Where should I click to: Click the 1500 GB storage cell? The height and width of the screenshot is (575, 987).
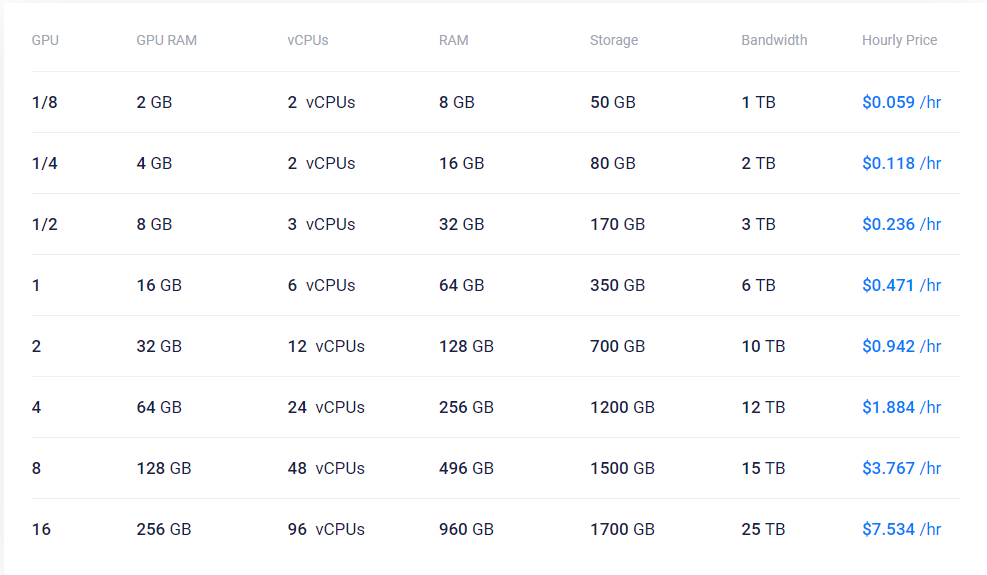pyautogui.click(x=623, y=469)
